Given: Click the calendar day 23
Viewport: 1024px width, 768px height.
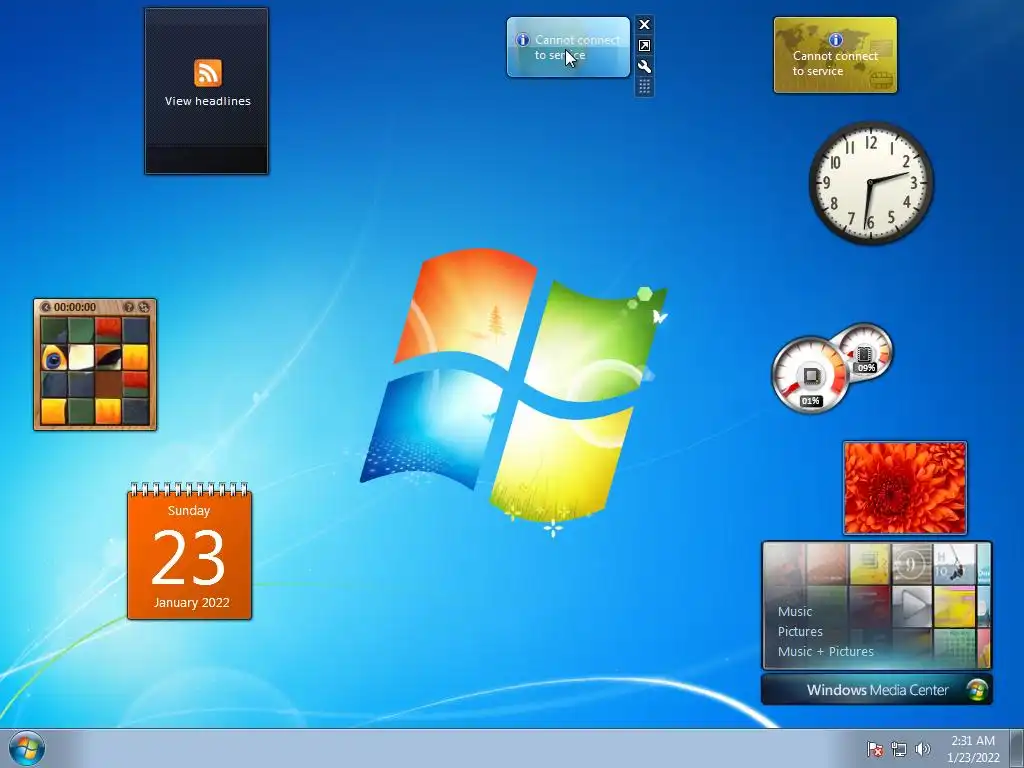Looking at the screenshot, I should [x=189, y=557].
